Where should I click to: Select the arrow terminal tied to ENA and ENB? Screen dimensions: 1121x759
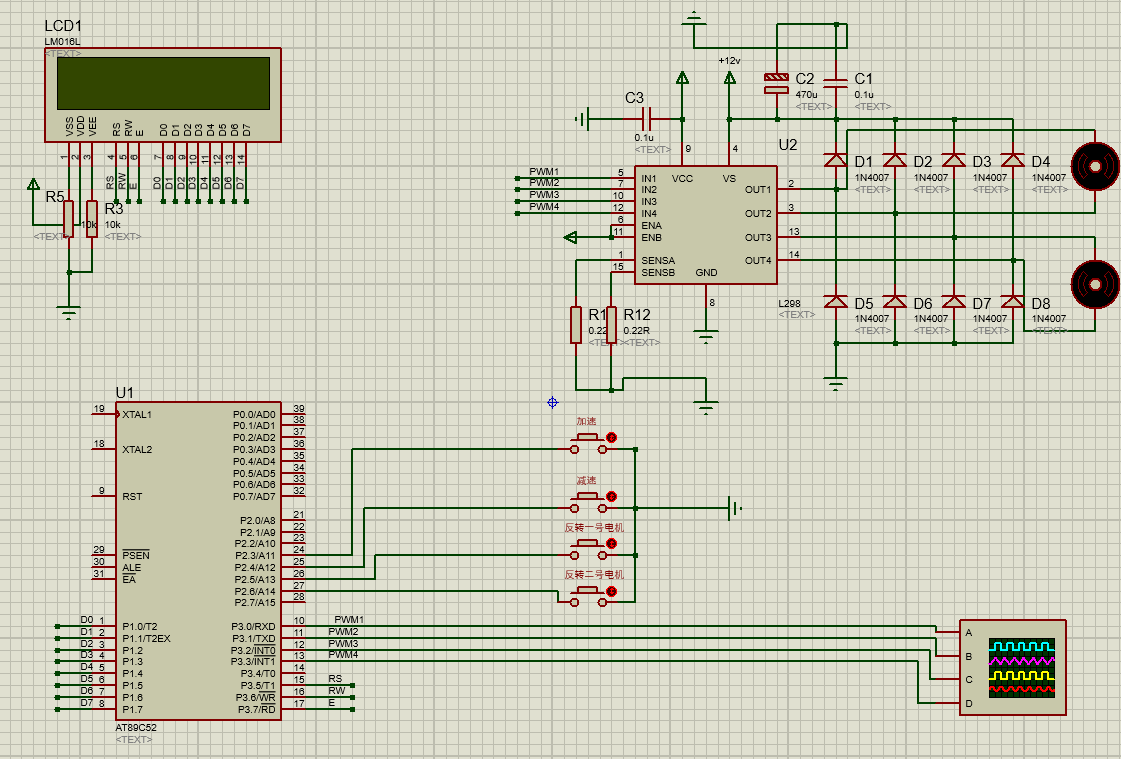pyautogui.click(x=571, y=237)
